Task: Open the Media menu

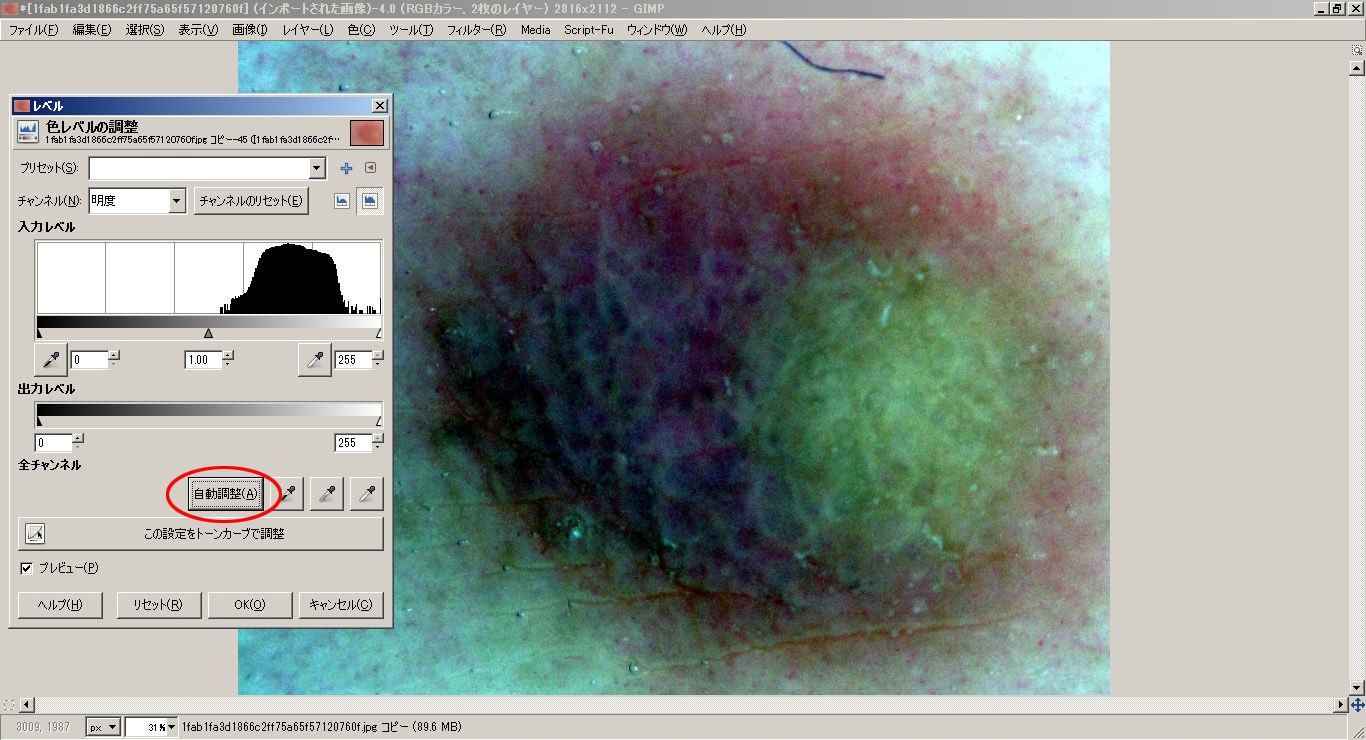Action: coord(536,30)
